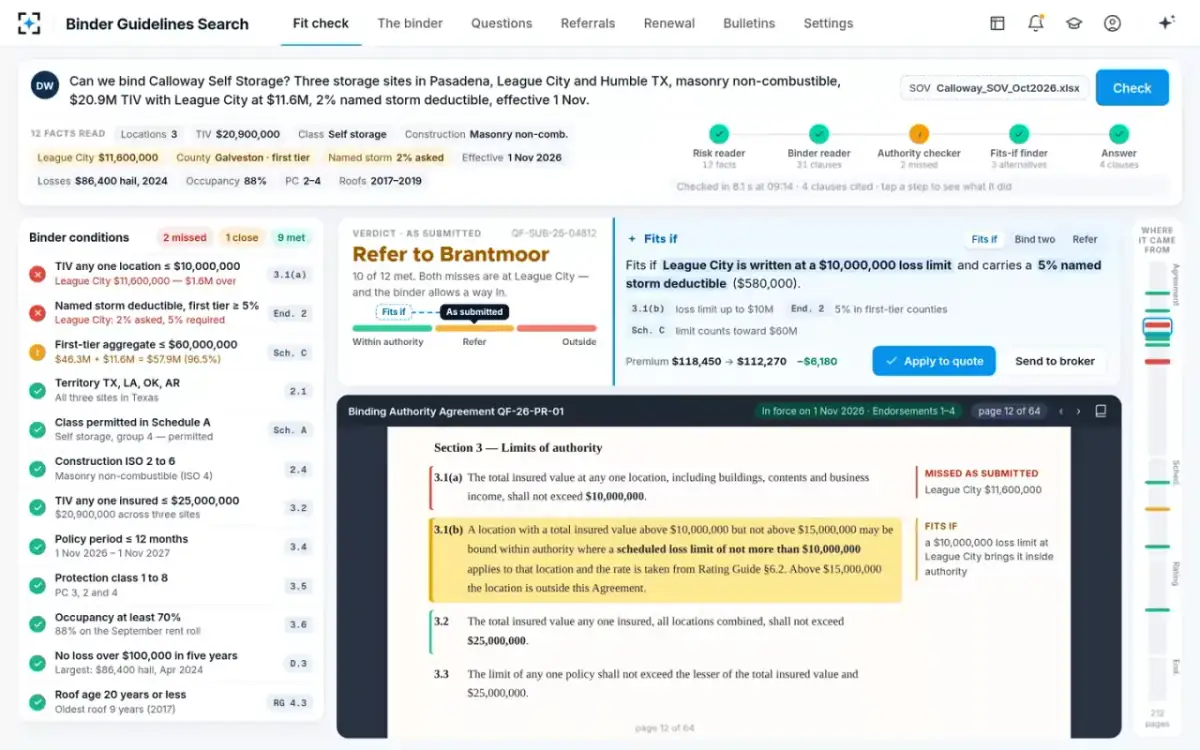Open clause tag End. 2 in conditions list
The width and height of the screenshot is (1200, 750).
pyautogui.click(x=290, y=313)
